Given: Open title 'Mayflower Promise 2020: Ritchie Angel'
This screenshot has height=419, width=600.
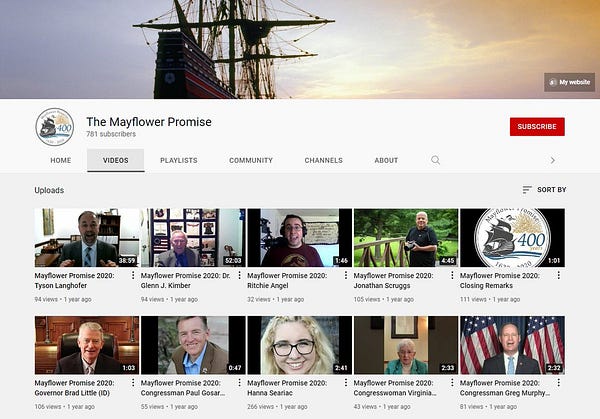Looking at the screenshot, I should [x=287, y=280].
